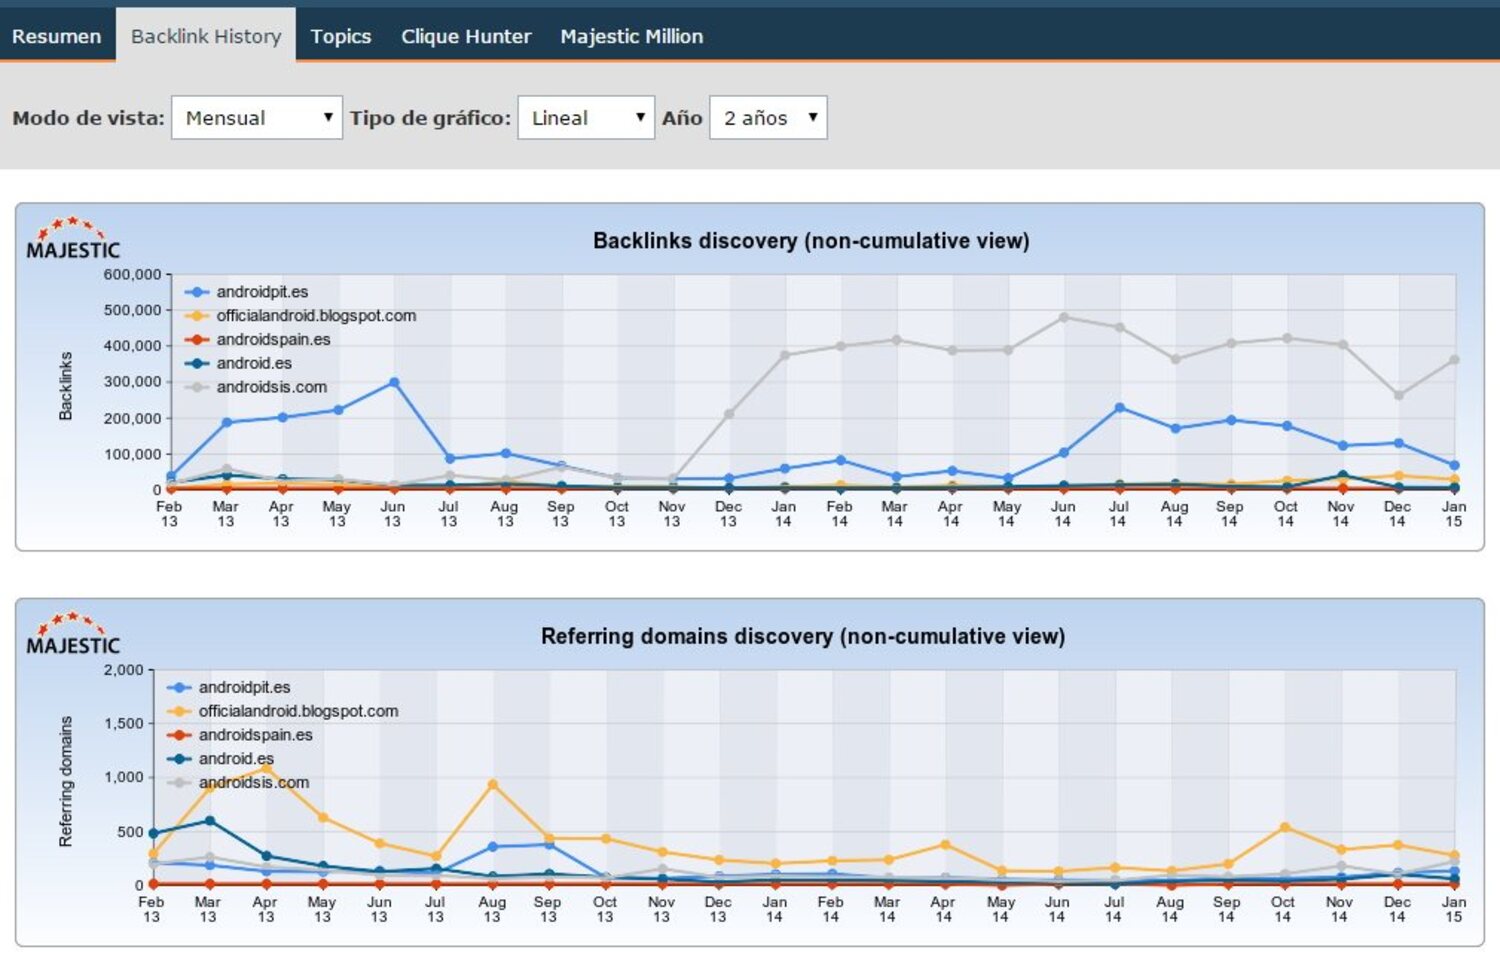Open the Modo de vista dropdown

(x=257, y=118)
